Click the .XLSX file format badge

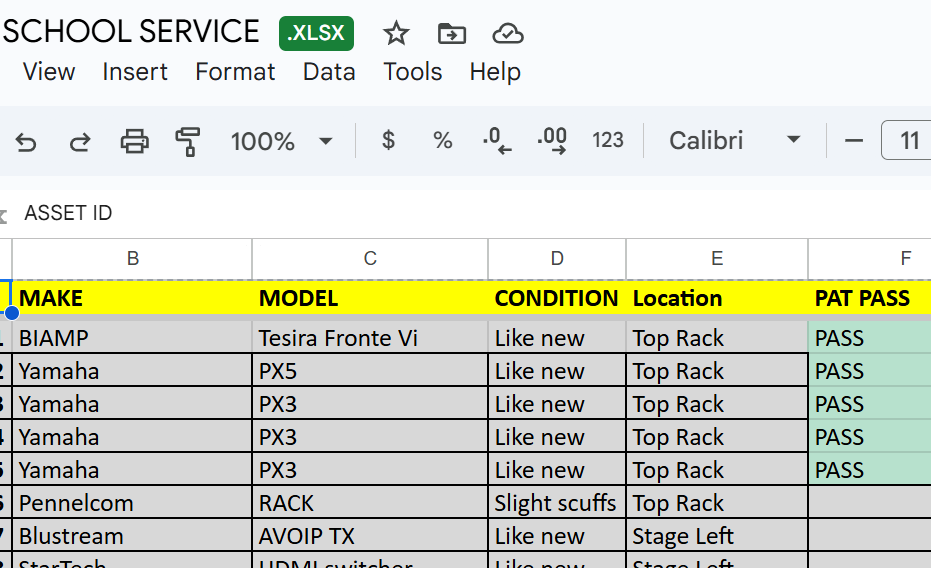click(316, 33)
